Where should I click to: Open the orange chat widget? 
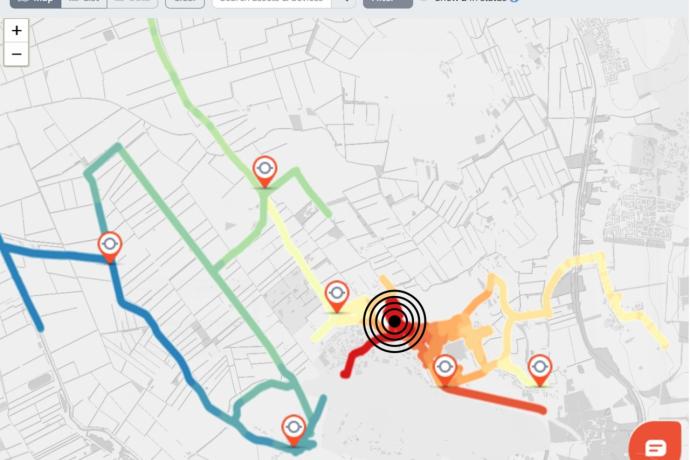[656, 442]
